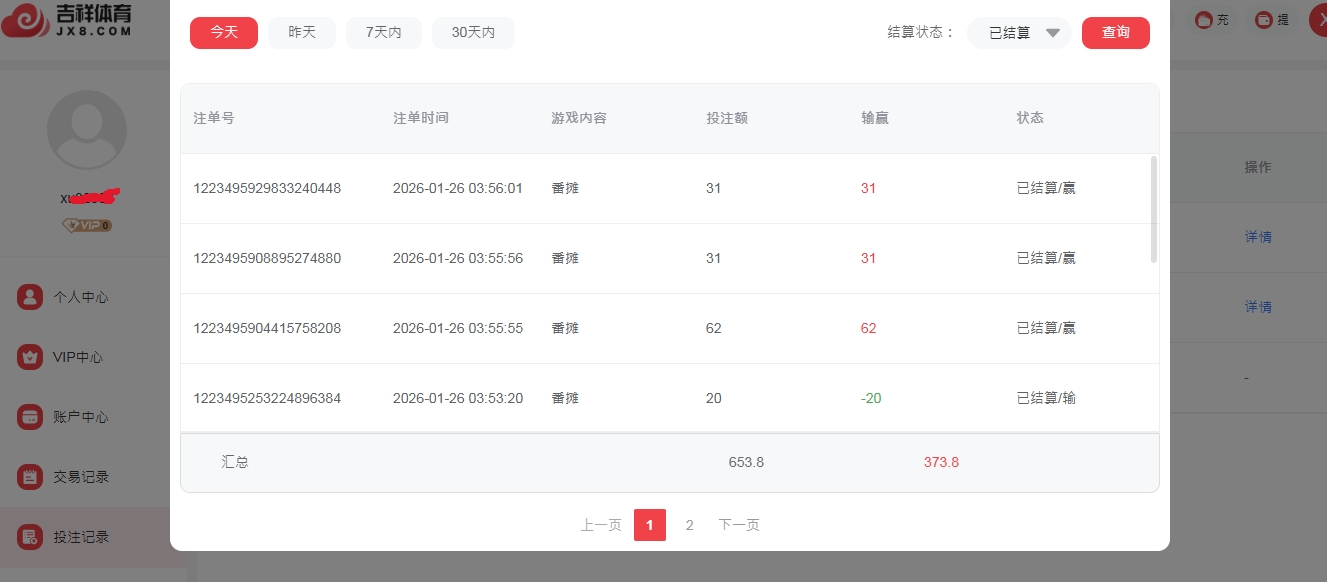The image size is (1327, 582).
Task: Click the VIP 0 level badge
Action: tap(87, 226)
